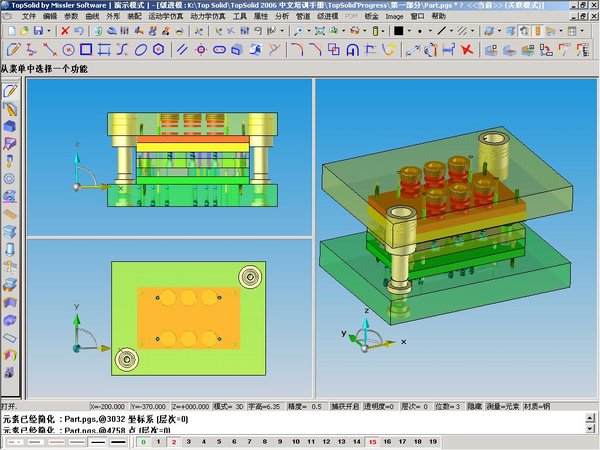Image resolution: width=600 pixels, height=450 pixels.
Task: Toggle layer 15 in the layer bar
Action: [x=372, y=441]
